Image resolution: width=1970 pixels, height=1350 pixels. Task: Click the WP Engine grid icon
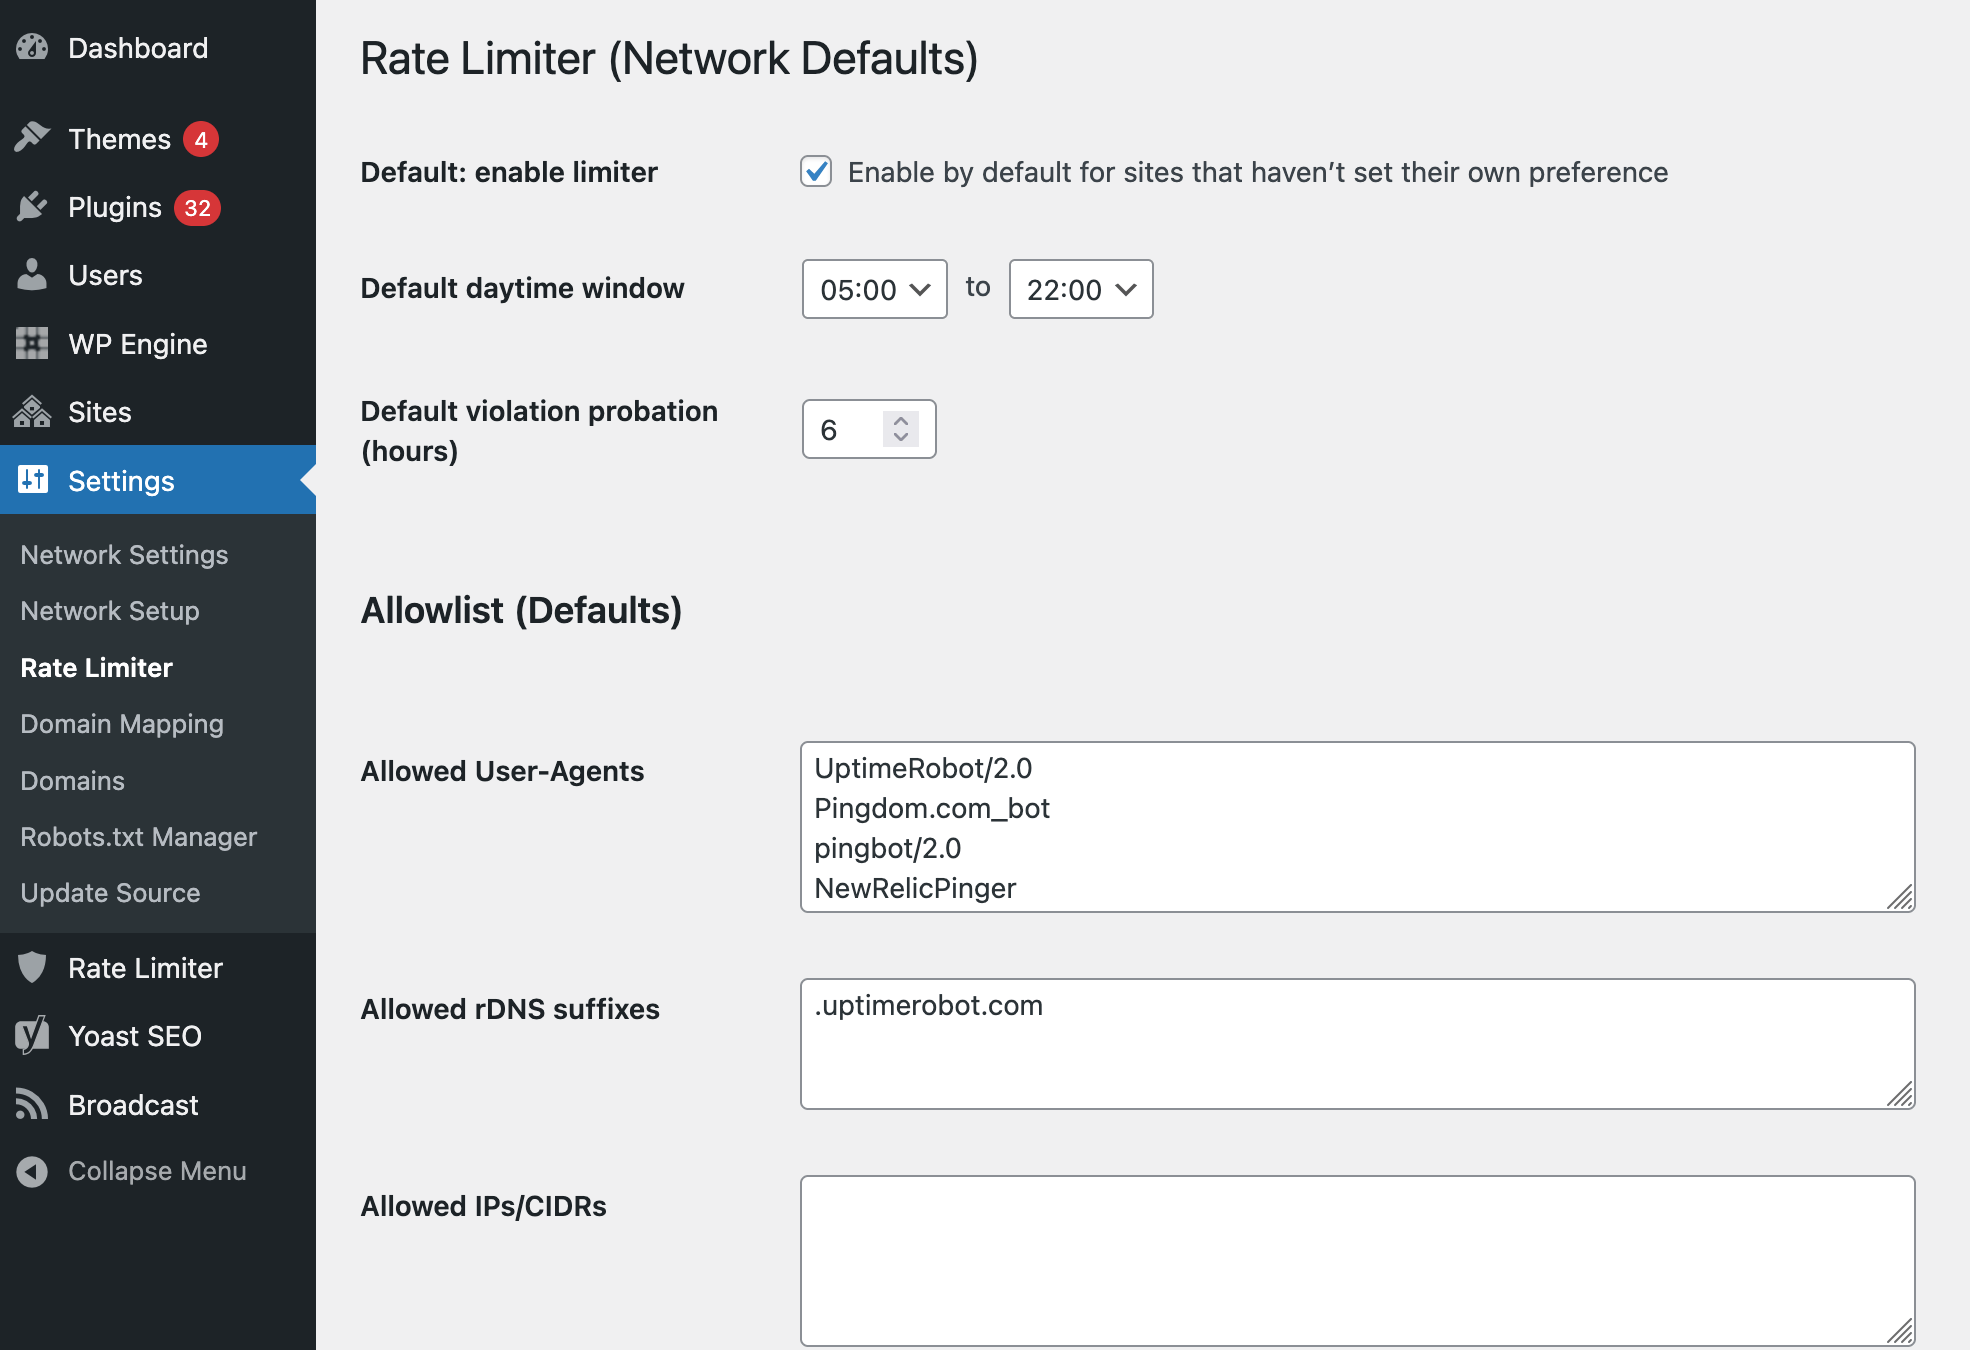33,343
